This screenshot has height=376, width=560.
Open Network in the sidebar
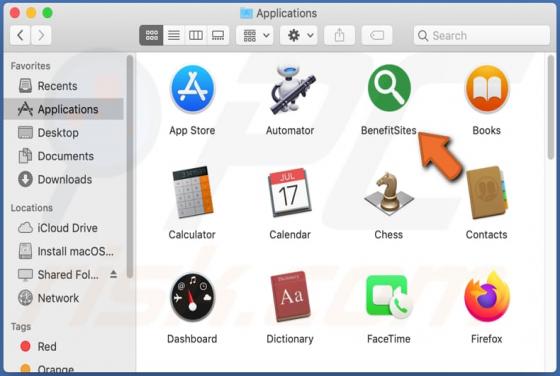(x=64, y=298)
